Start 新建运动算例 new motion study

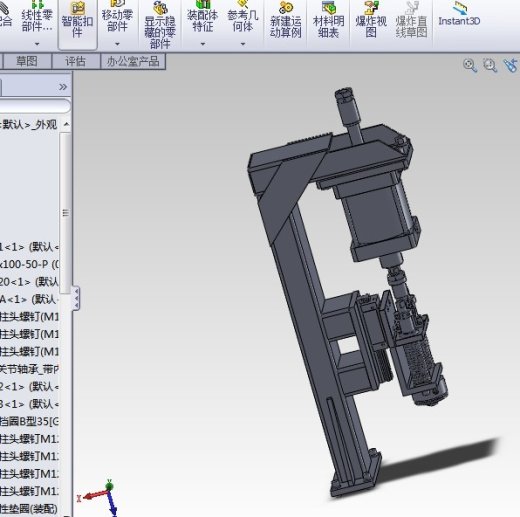tap(285, 20)
